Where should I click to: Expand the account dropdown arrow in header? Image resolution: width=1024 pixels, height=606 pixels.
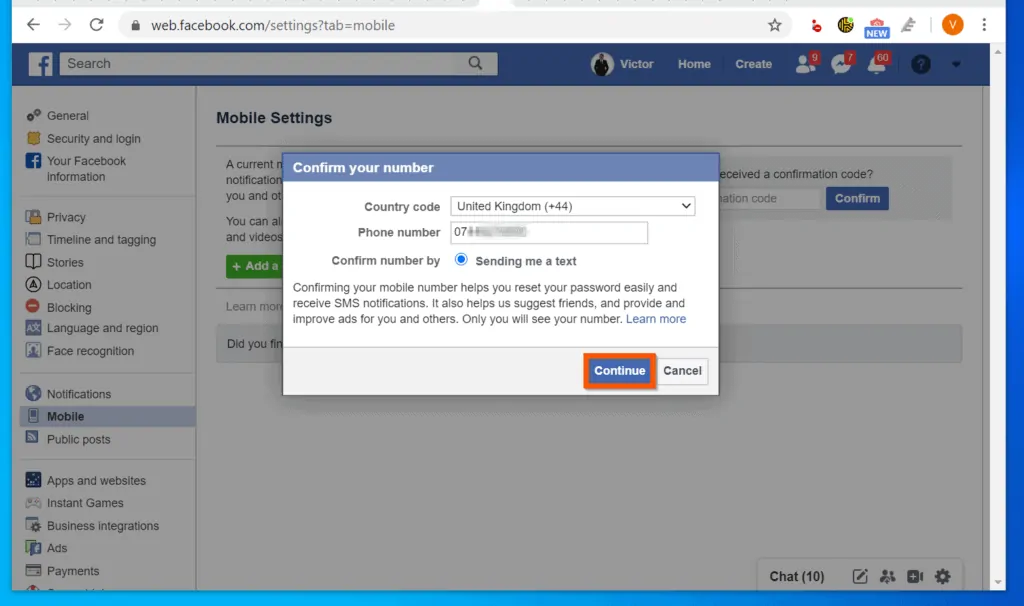pos(956,64)
